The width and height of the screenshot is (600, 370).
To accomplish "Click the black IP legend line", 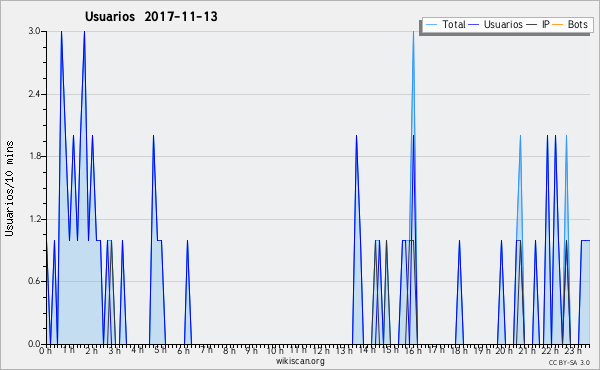I will tap(532, 24).
